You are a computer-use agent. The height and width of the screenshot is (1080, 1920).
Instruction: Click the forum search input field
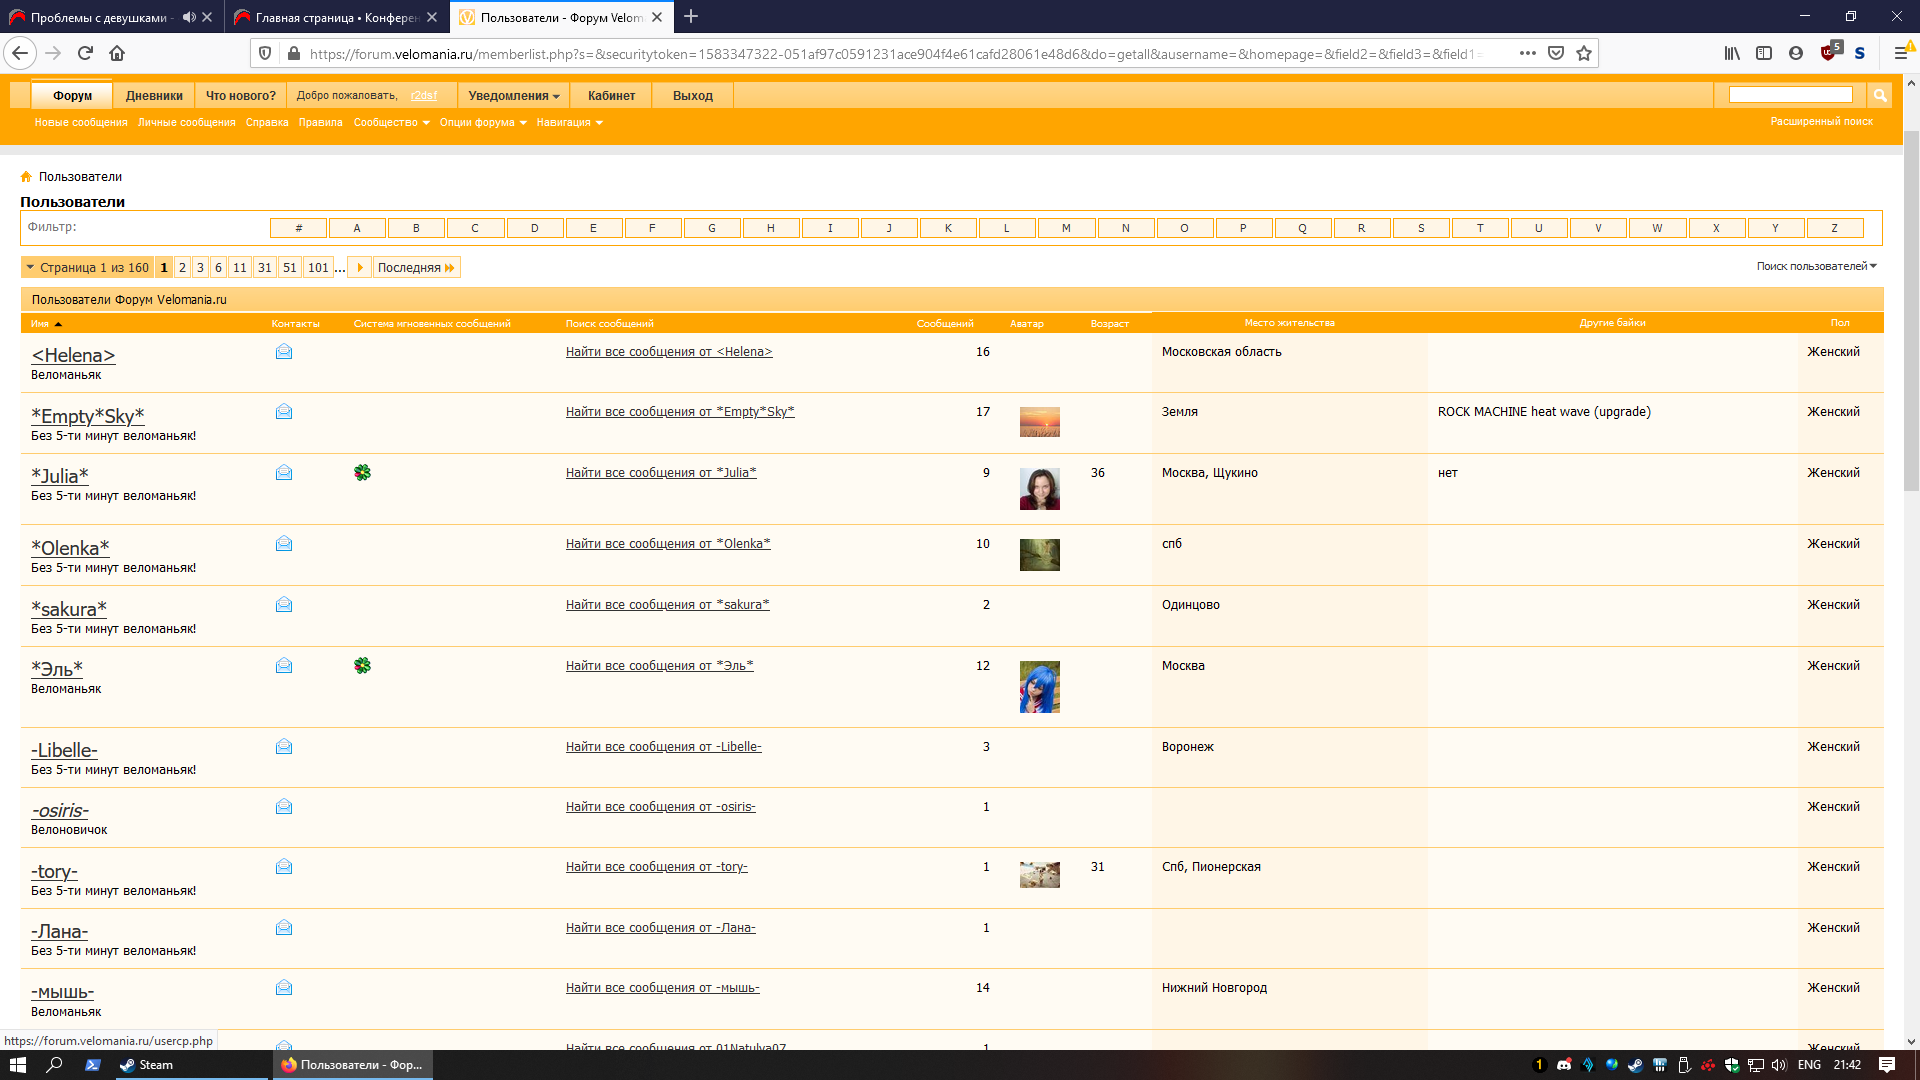pos(1790,95)
